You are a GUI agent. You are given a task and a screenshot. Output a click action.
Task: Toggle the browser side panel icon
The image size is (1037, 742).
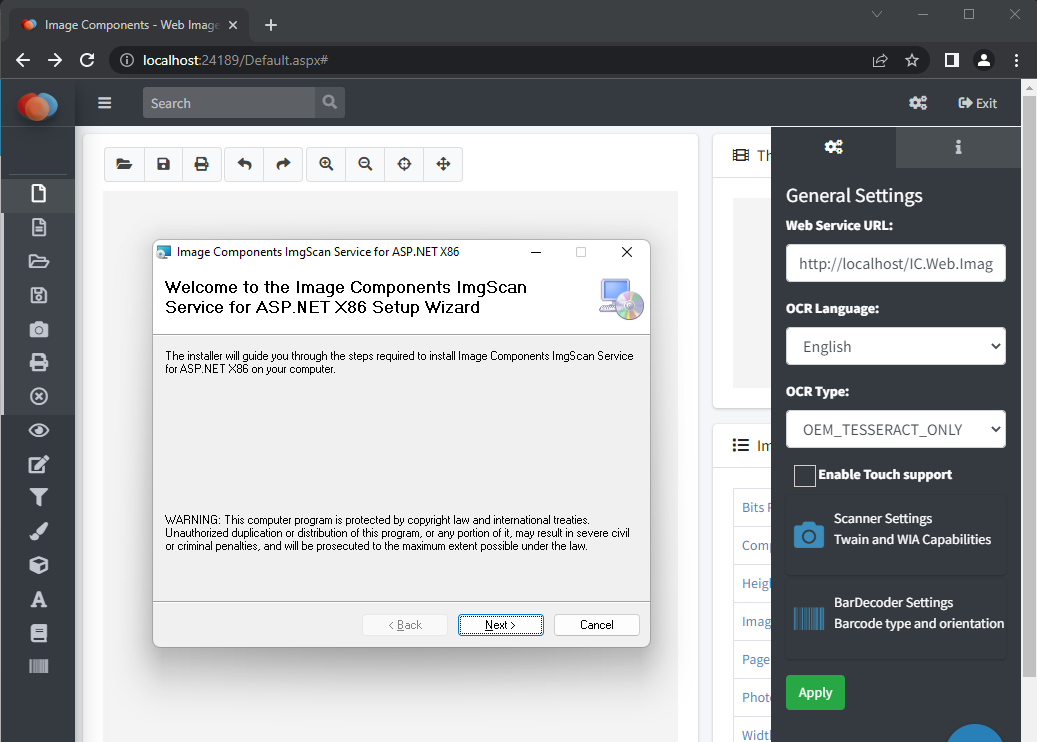point(952,60)
